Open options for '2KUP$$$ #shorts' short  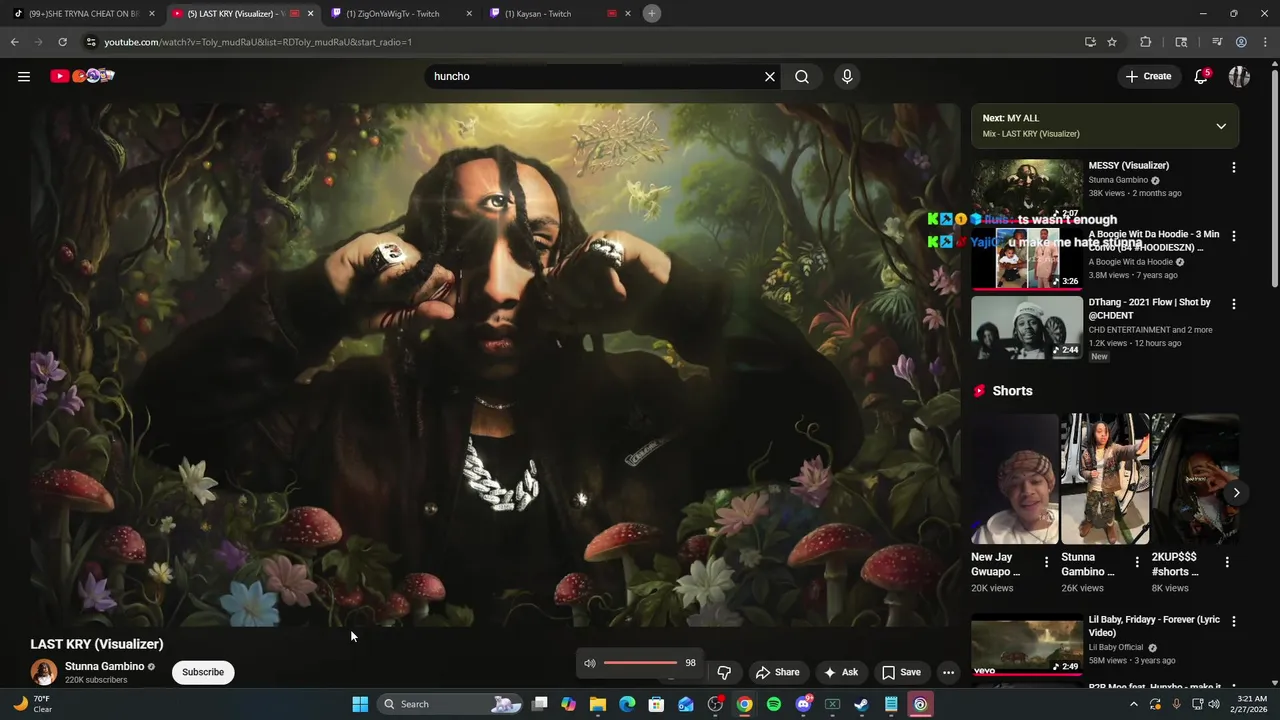click(1227, 562)
